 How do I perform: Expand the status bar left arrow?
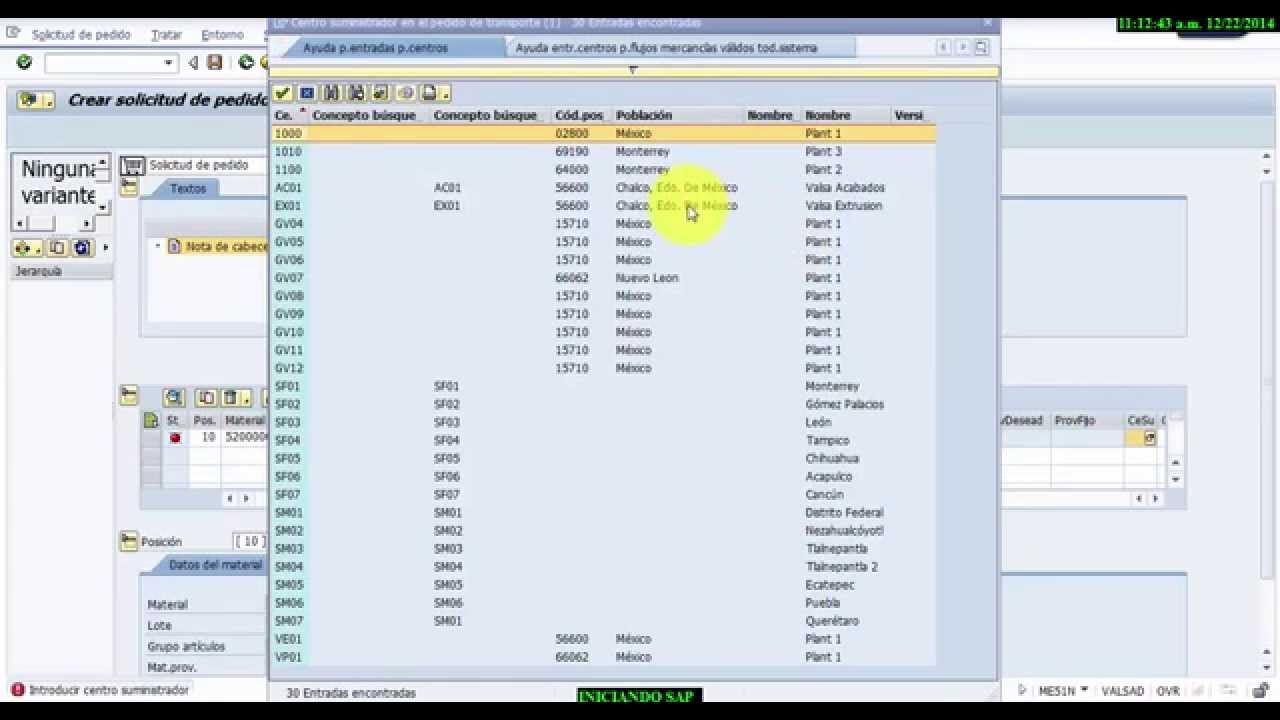(1022, 690)
